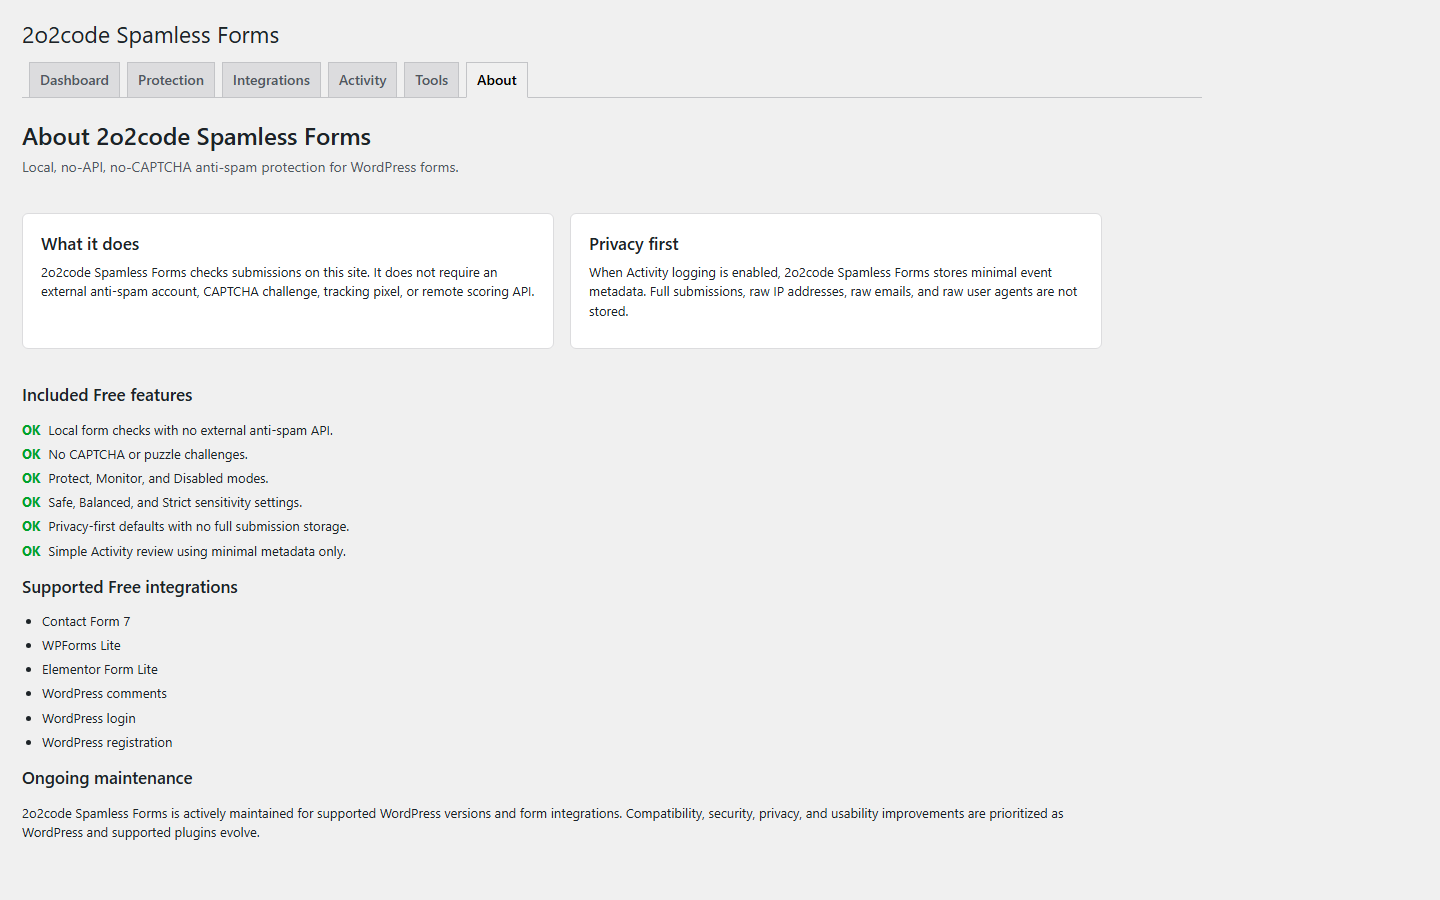Click the 'What it does' description paragraph

point(288,282)
